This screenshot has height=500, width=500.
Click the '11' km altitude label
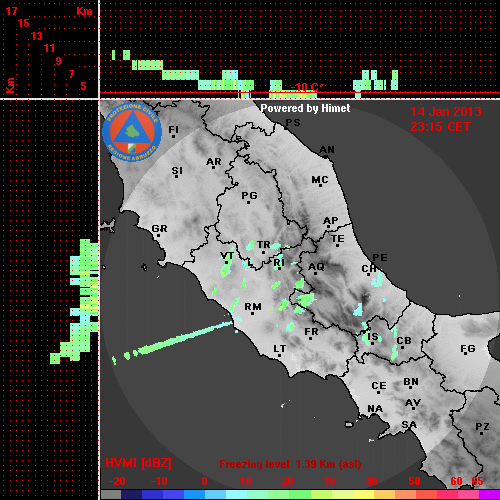click(x=49, y=48)
